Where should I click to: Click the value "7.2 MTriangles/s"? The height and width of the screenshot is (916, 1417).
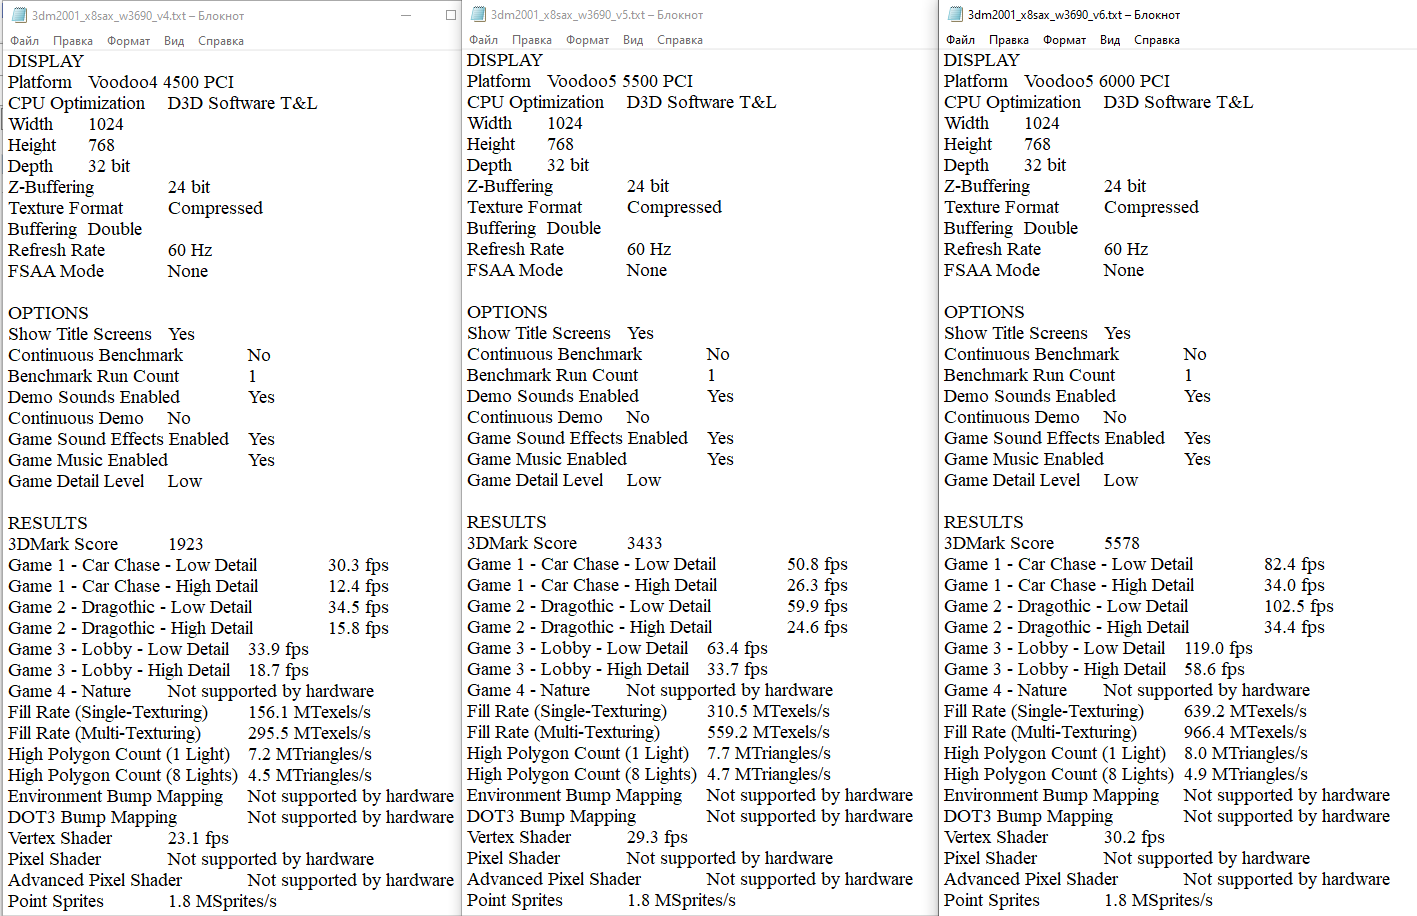click(x=310, y=754)
